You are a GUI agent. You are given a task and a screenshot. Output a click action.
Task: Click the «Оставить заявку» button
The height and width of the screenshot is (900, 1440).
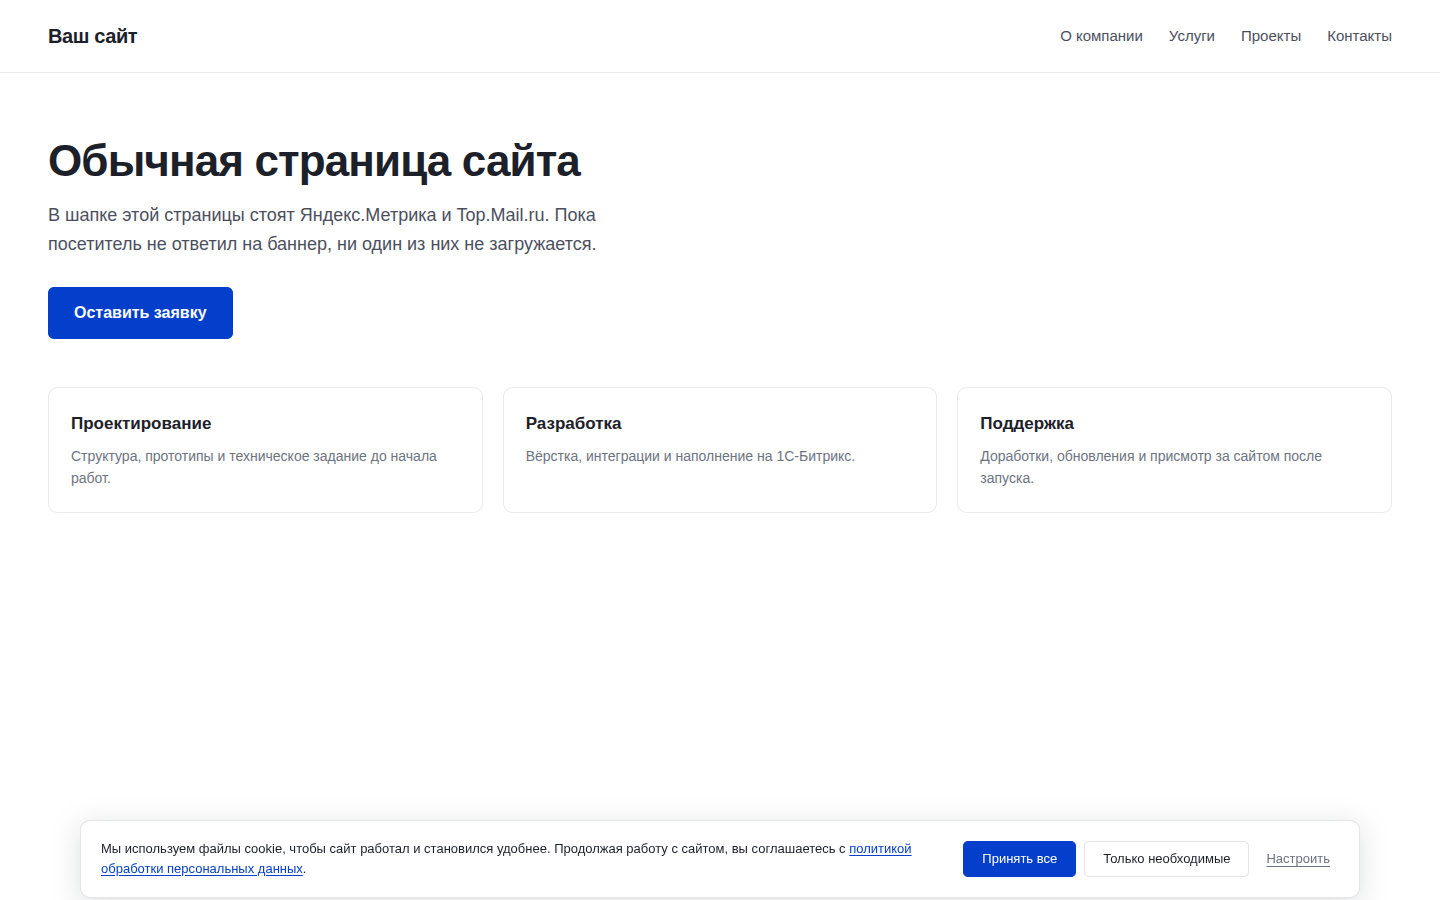pos(140,313)
